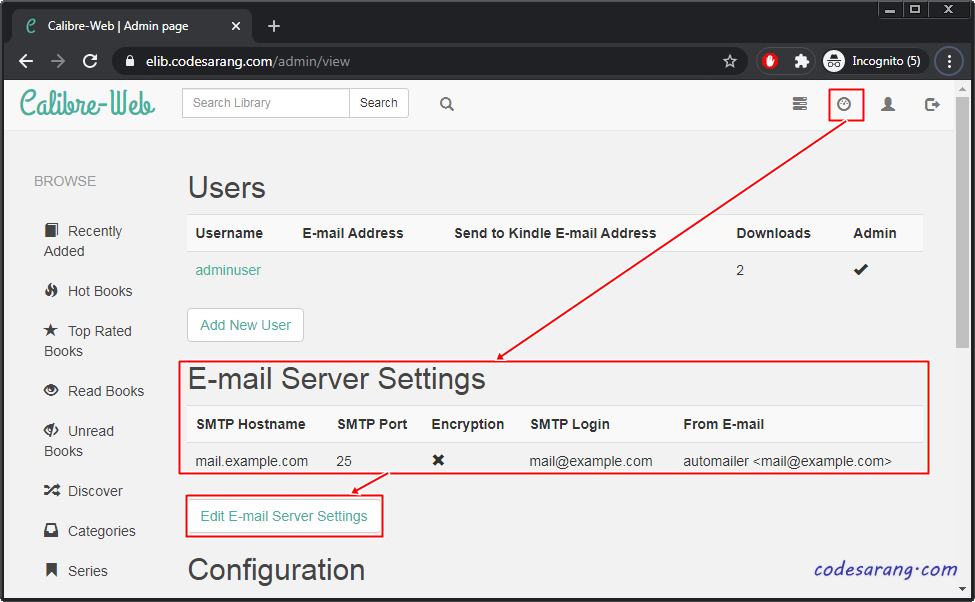Open Top Rated Books in sidebar
The height and width of the screenshot is (602, 975).
(88, 341)
